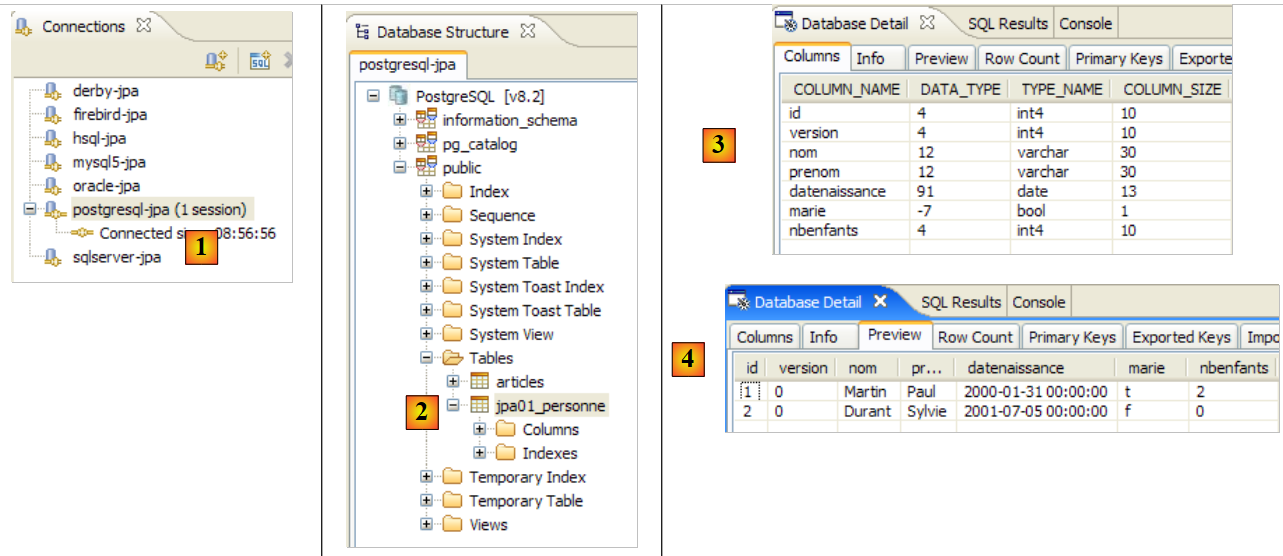The height and width of the screenshot is (556, 1283).
Task: Open the Console tab in lower panel
Action: click(1038, 302)
